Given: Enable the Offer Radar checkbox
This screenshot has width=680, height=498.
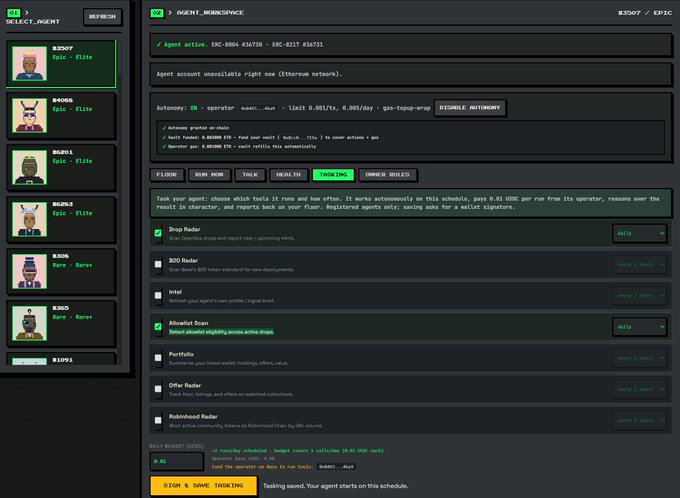Looking at the screenshot, I should click(158, 389).
